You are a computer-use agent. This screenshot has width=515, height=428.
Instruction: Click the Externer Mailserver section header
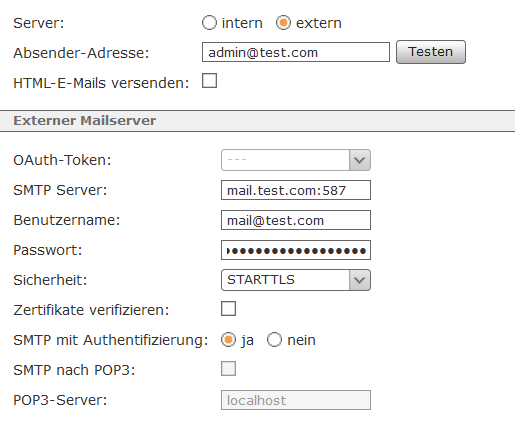pos(257,121)
